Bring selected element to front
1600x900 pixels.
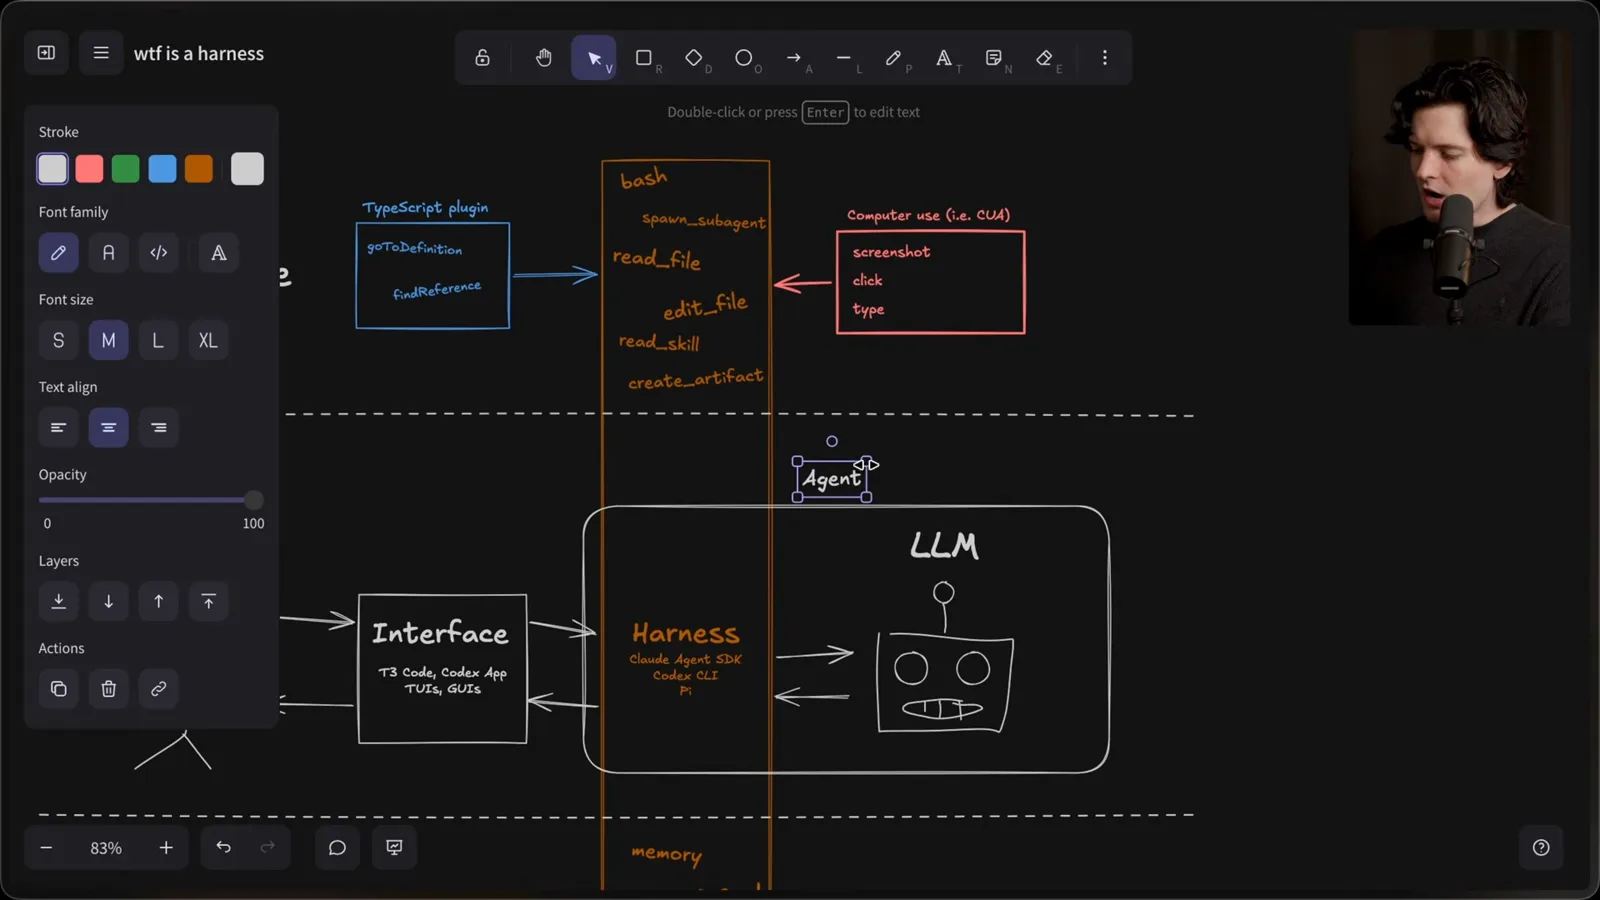tap(209, 602)
